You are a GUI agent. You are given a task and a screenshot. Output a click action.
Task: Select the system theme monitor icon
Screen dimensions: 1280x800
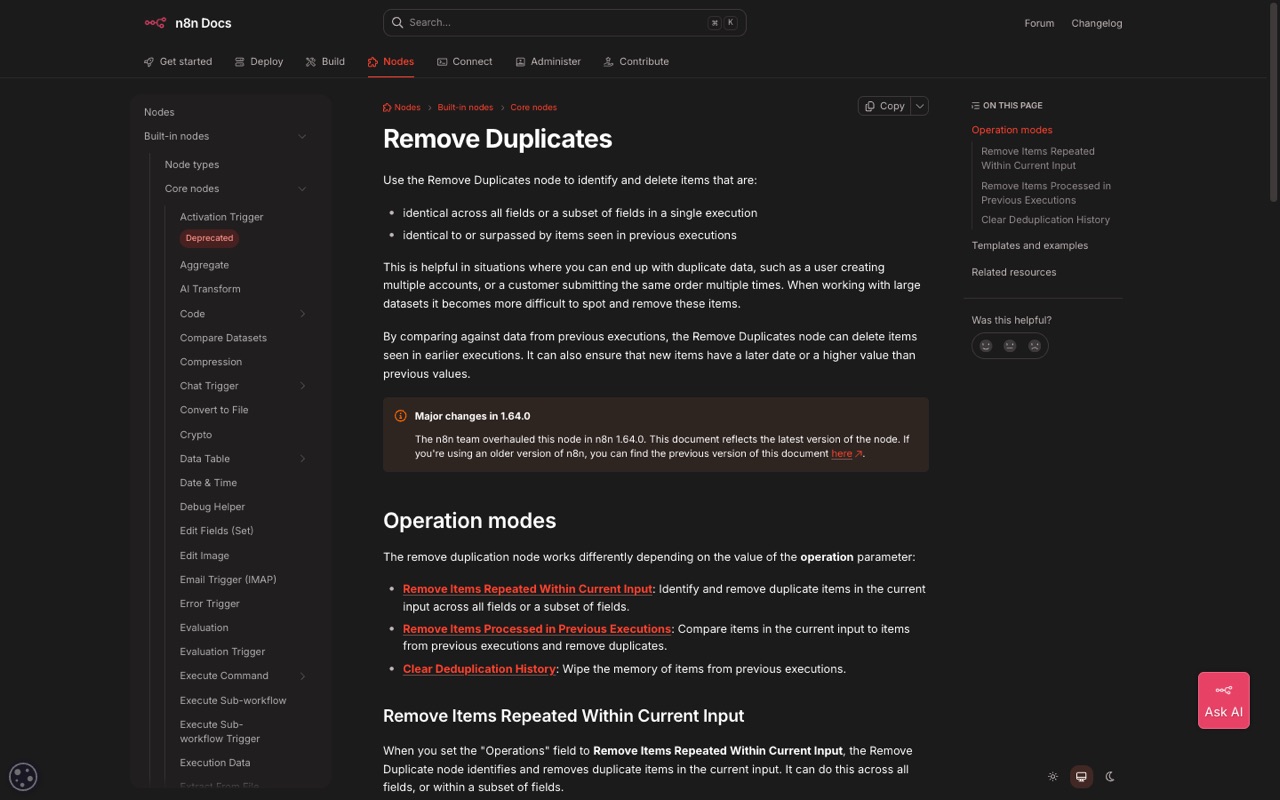1081,776
